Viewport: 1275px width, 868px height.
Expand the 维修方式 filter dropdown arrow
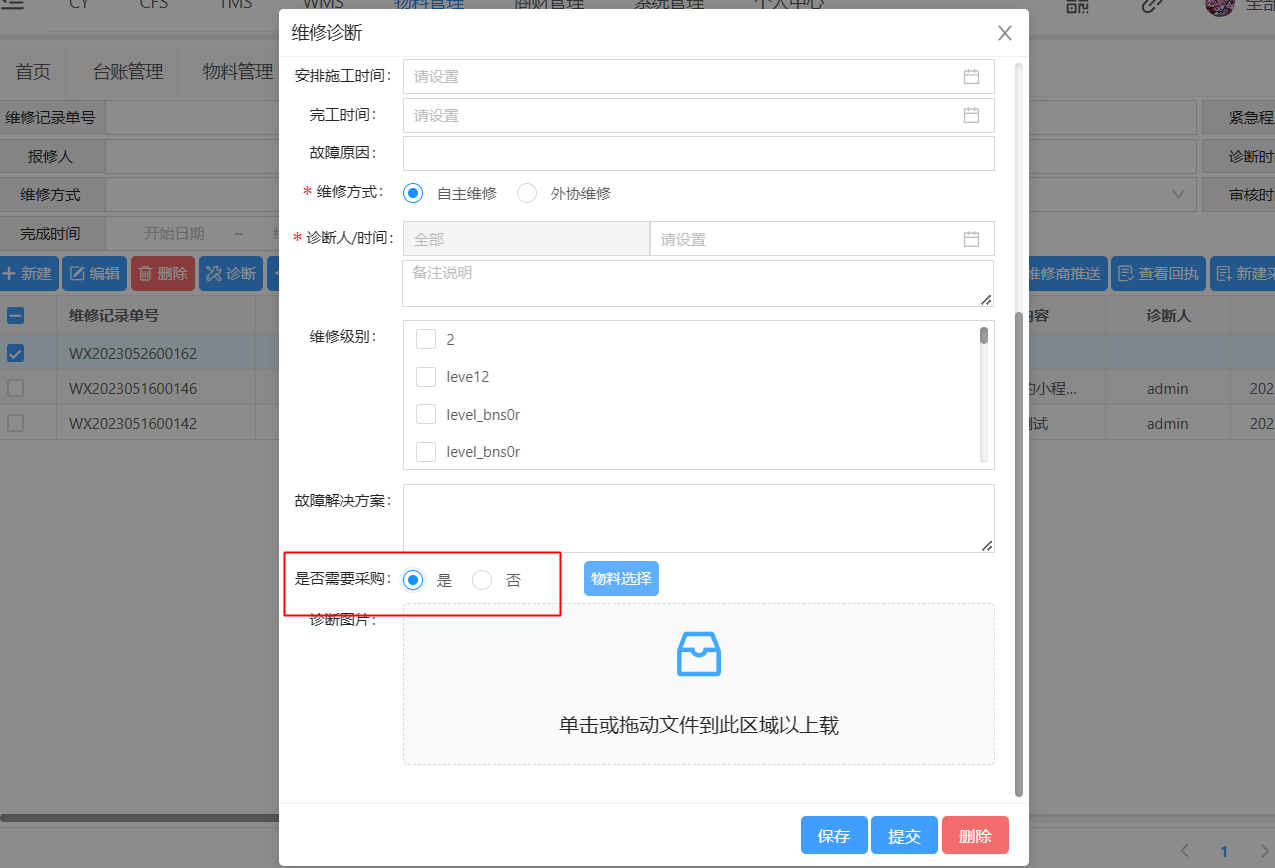[1177, 194]
